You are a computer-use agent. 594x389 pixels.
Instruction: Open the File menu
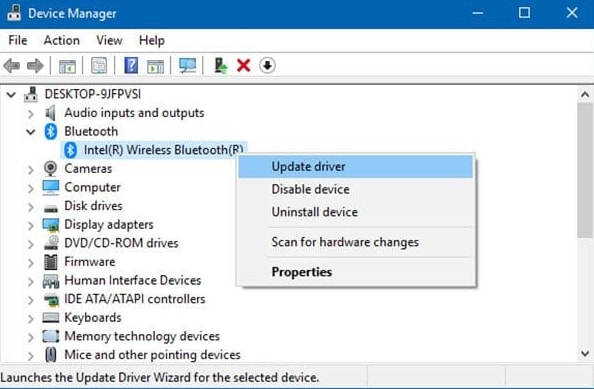click(18, 40)
